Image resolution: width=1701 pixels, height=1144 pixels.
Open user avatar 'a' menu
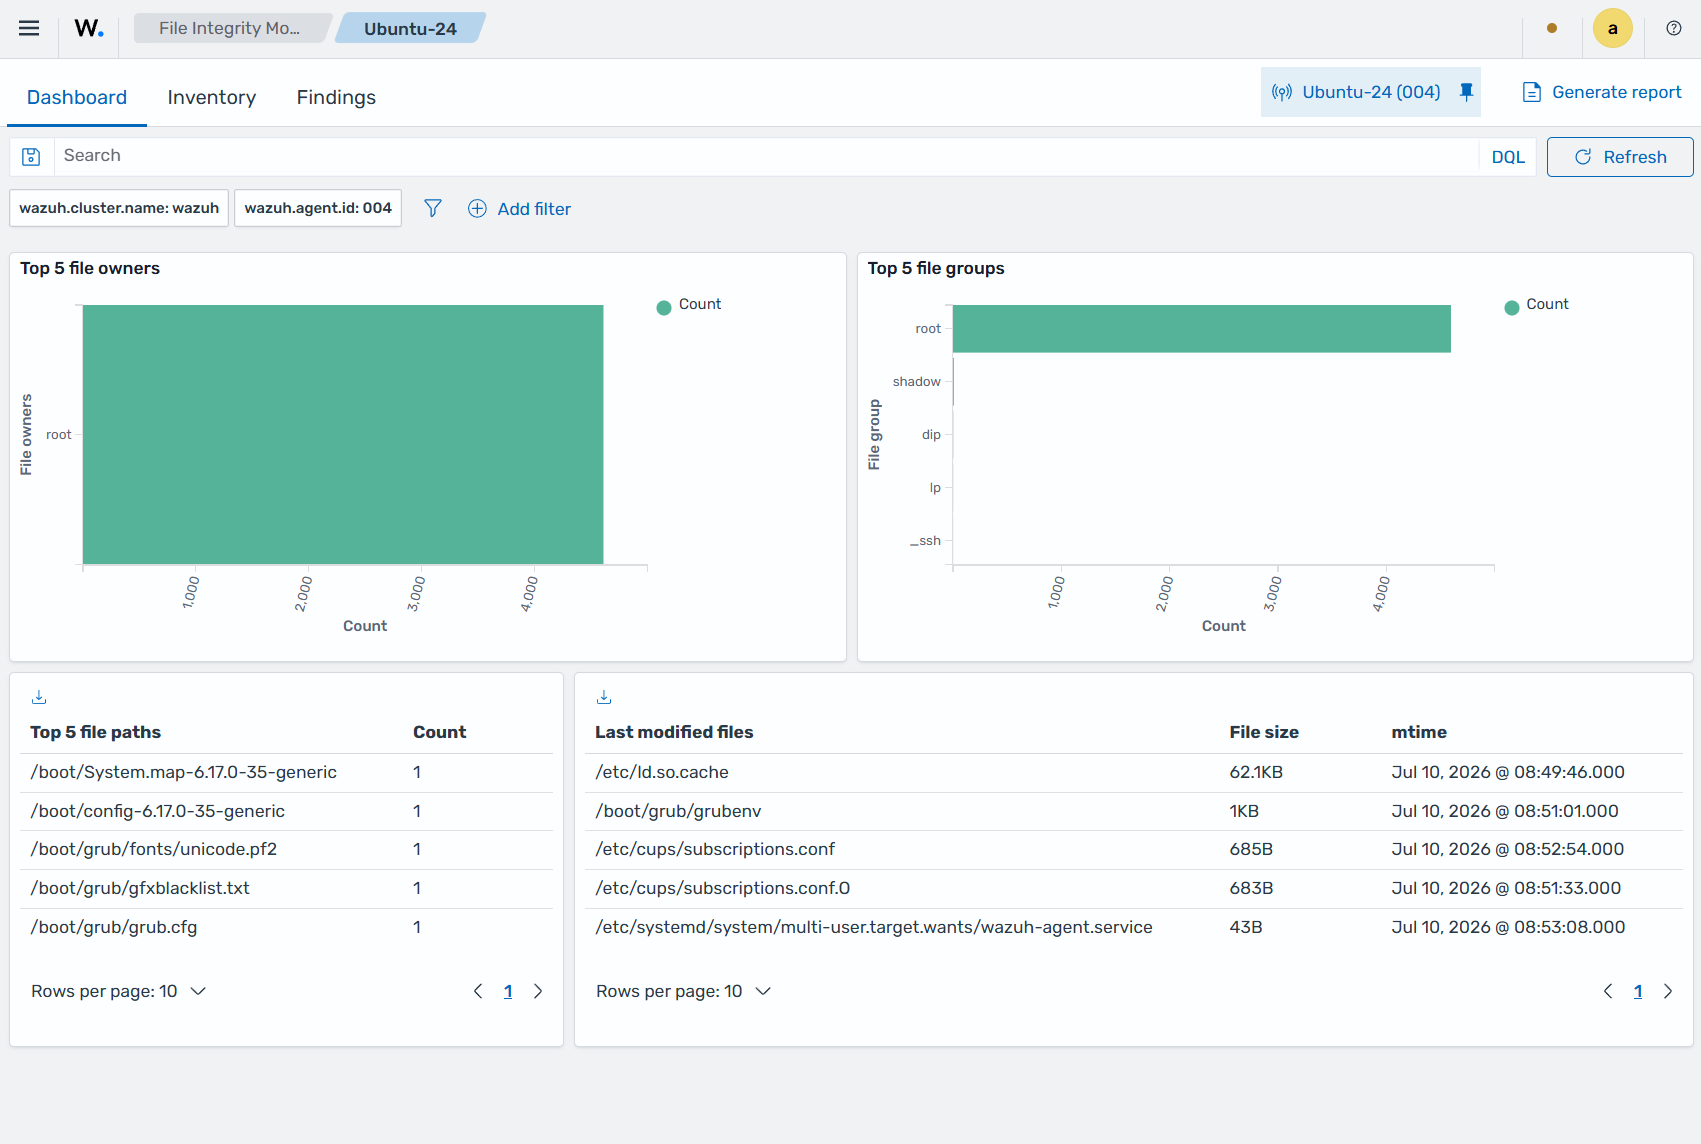[x=1612, y=28]
